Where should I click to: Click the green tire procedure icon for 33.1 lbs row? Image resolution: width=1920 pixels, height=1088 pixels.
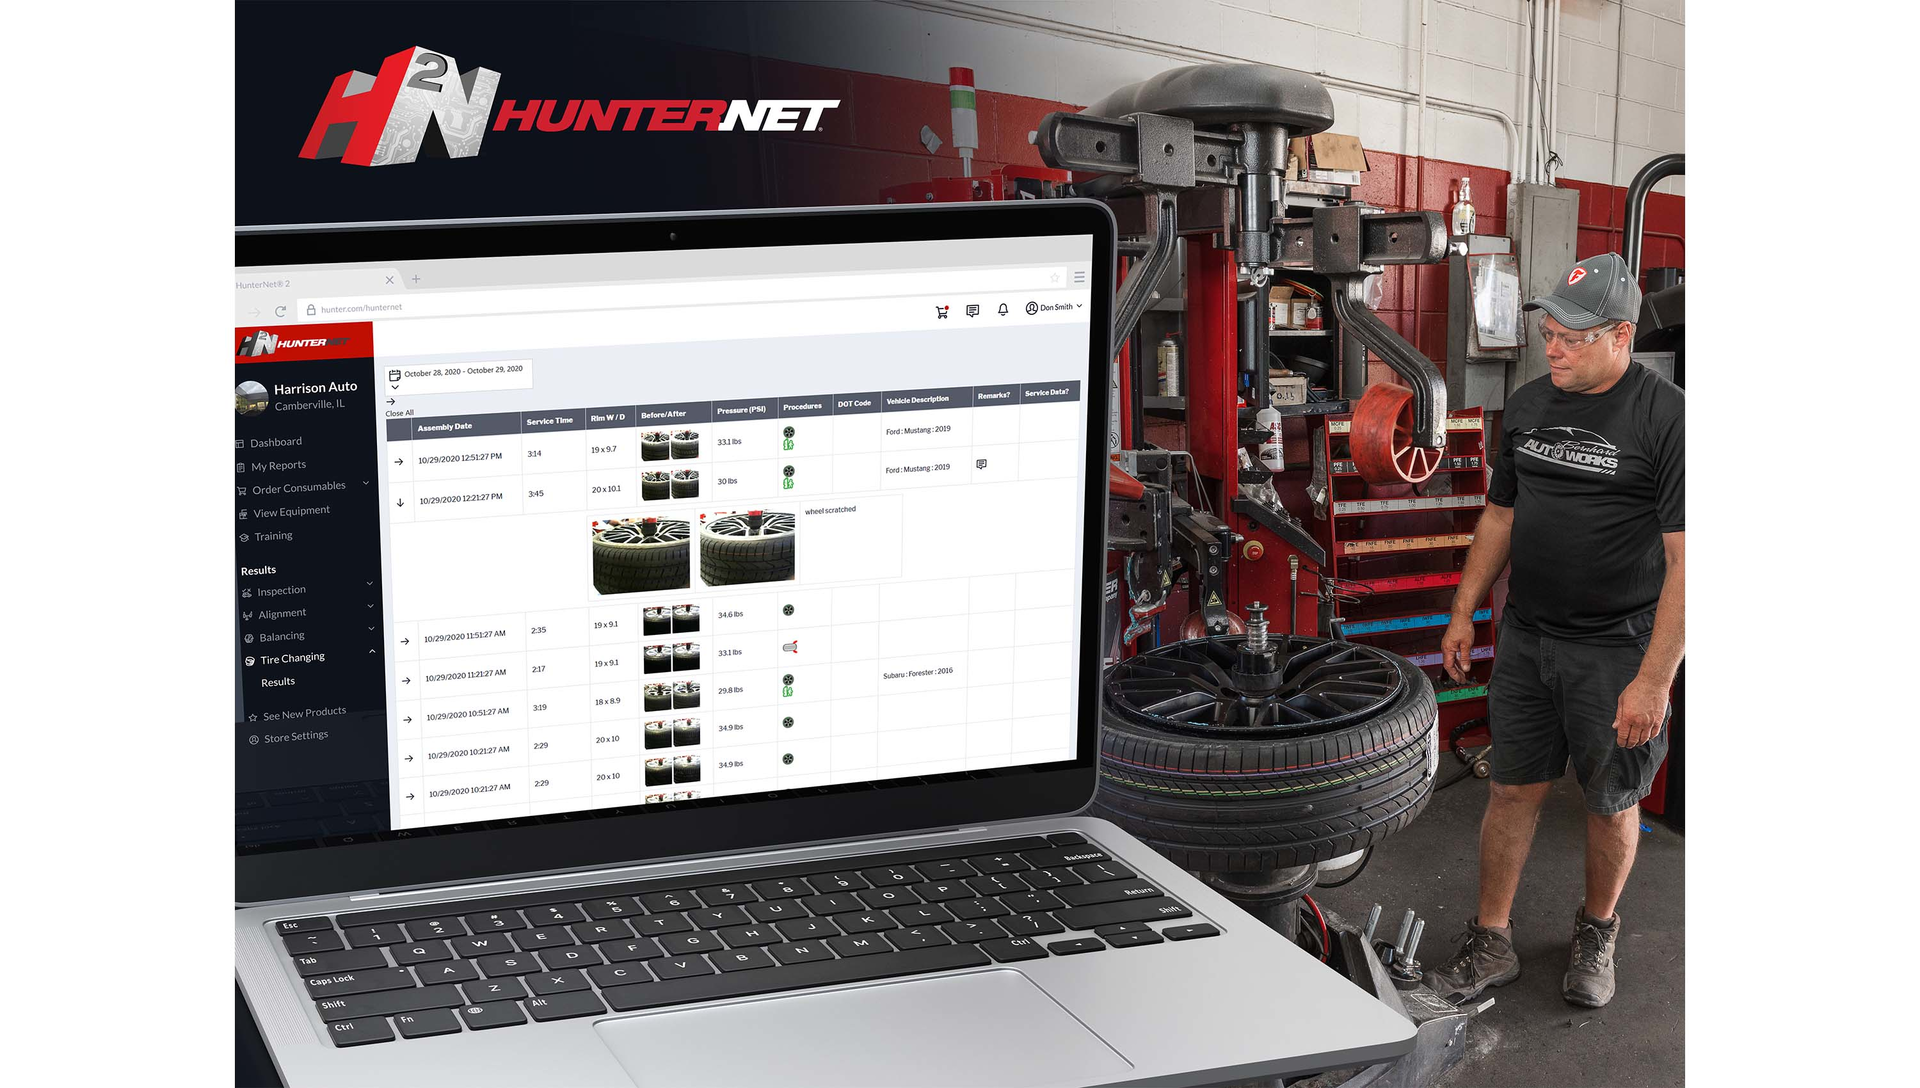click(789, 440)
